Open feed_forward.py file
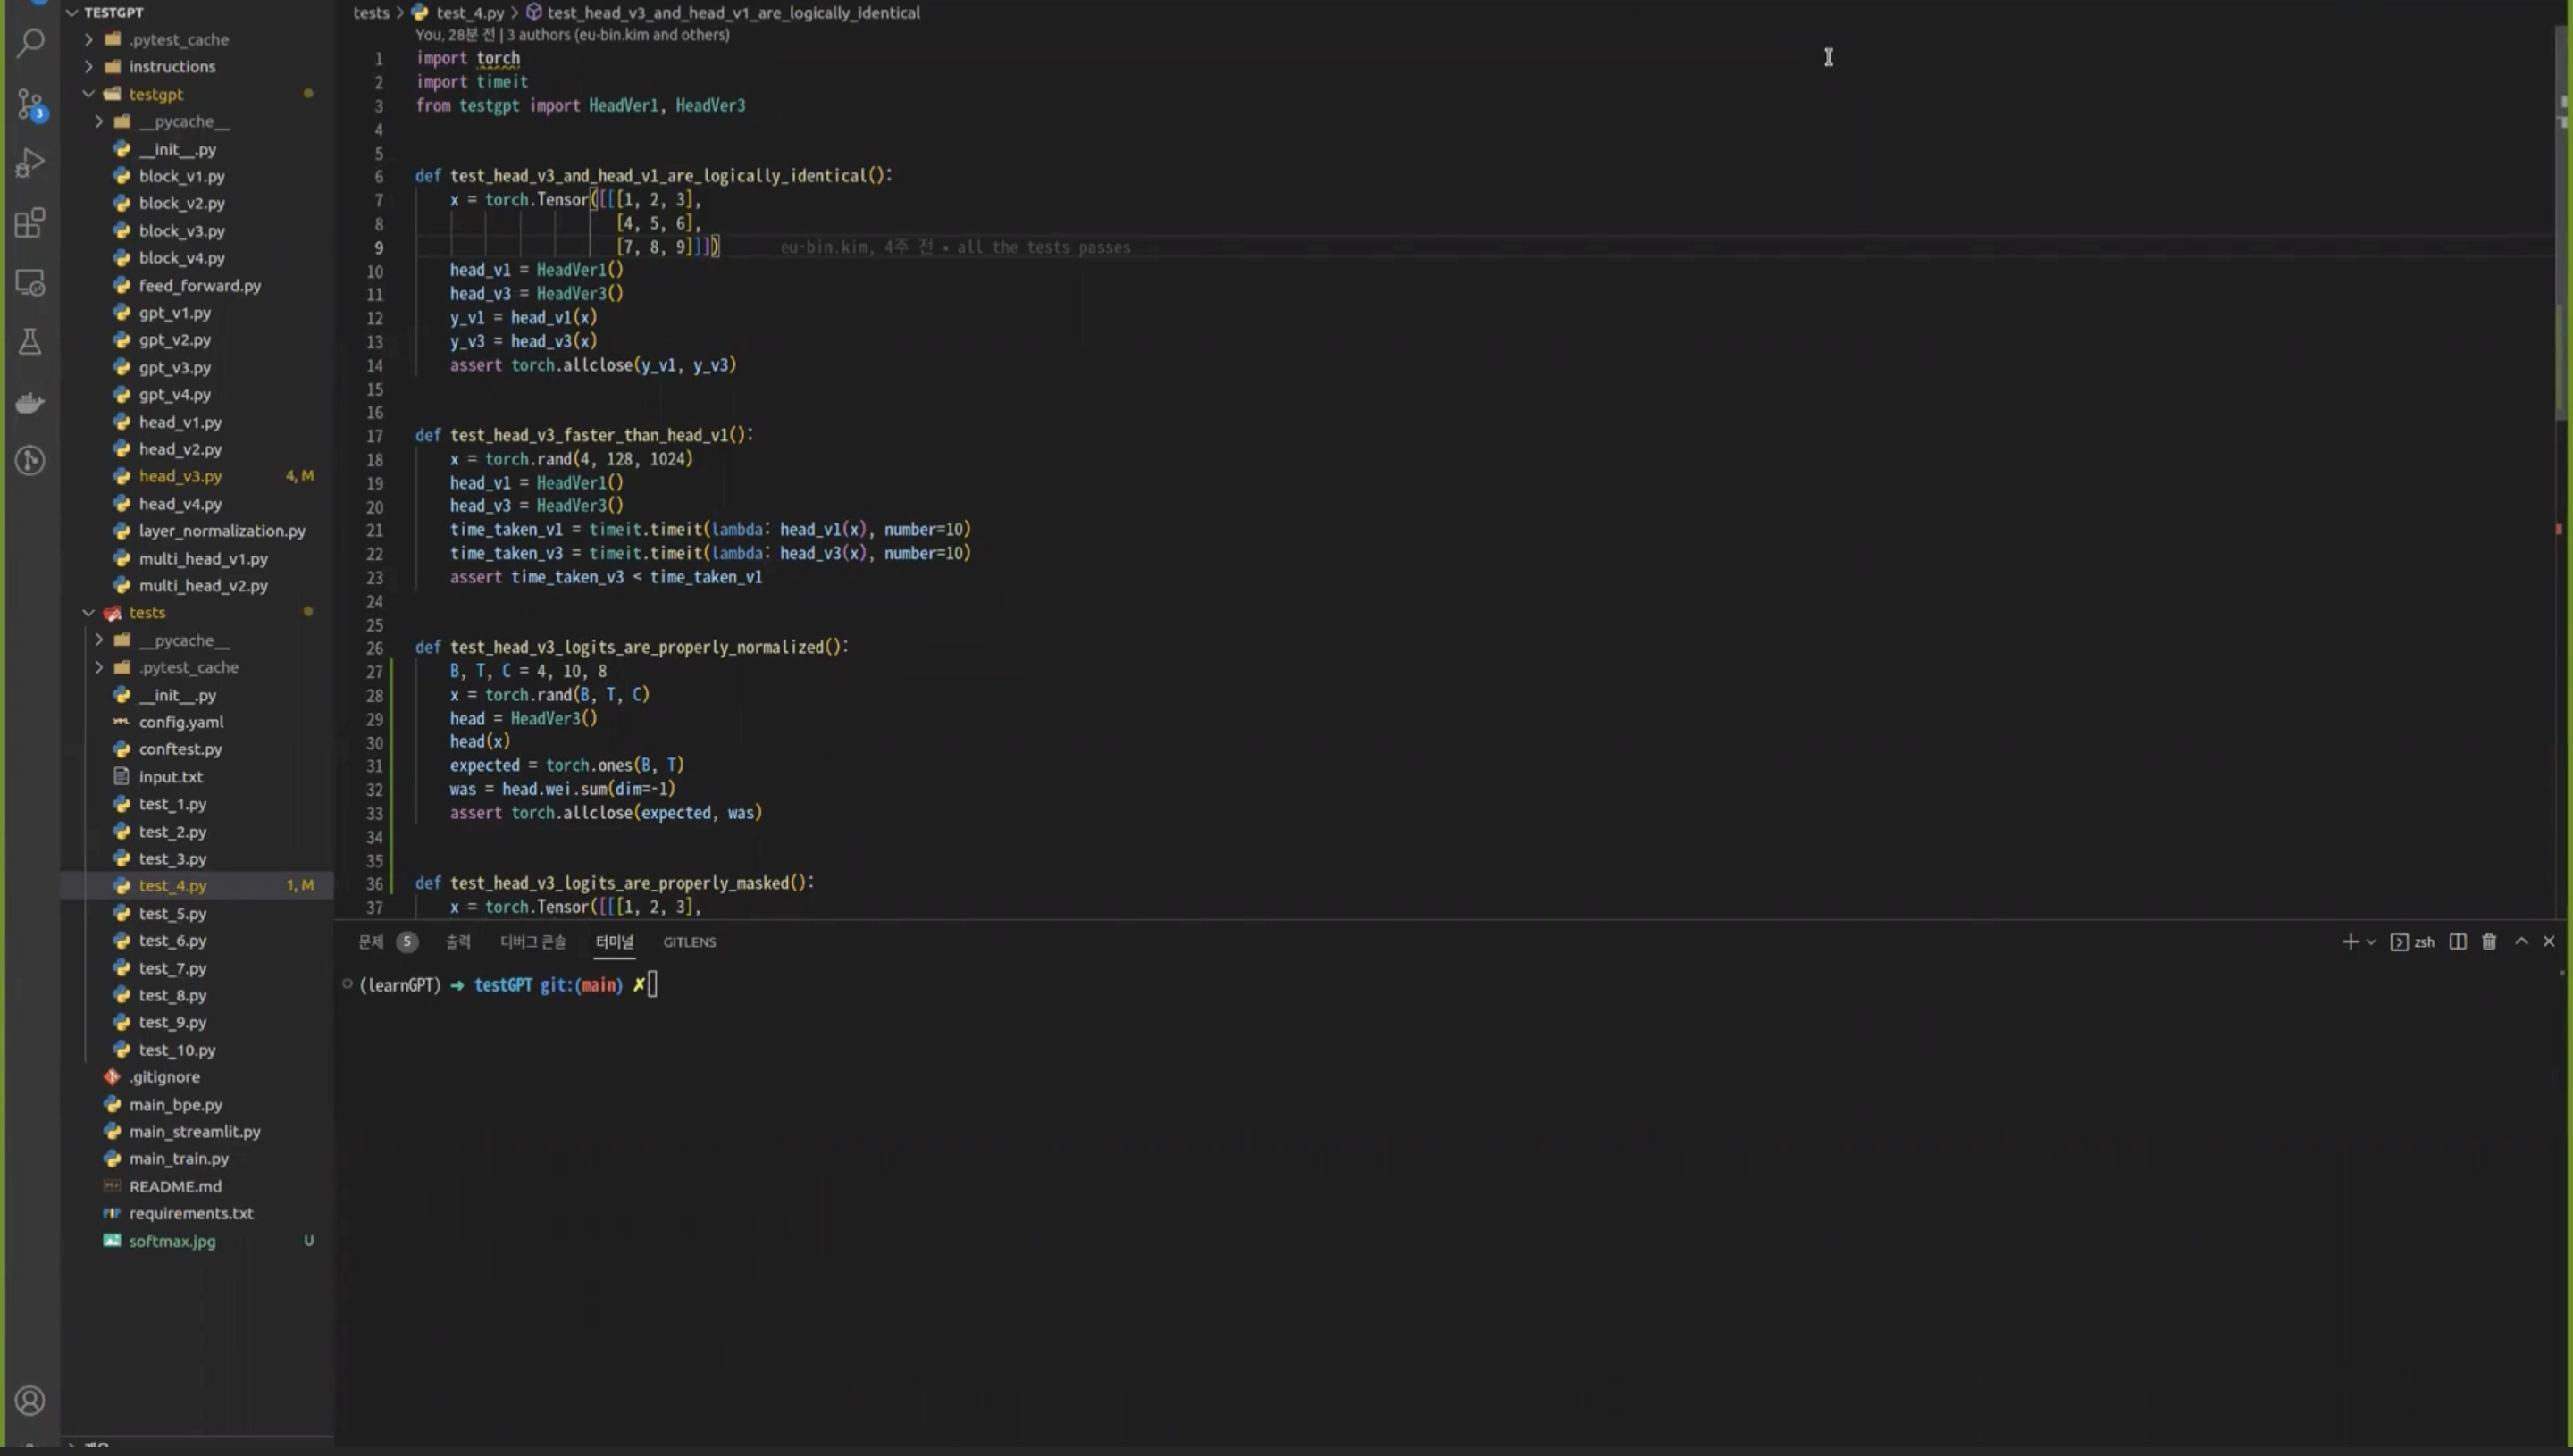Image resolution: width=2573 pixels, height=1456 pixels. tap(197, 285)
